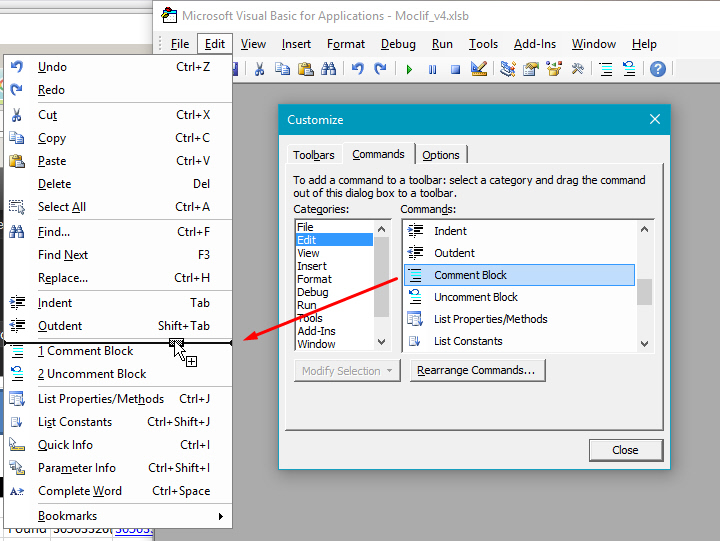The image size is (720, 541).
Task: Open the Project Explorer toolbar icon
Action: pos(508,69)
